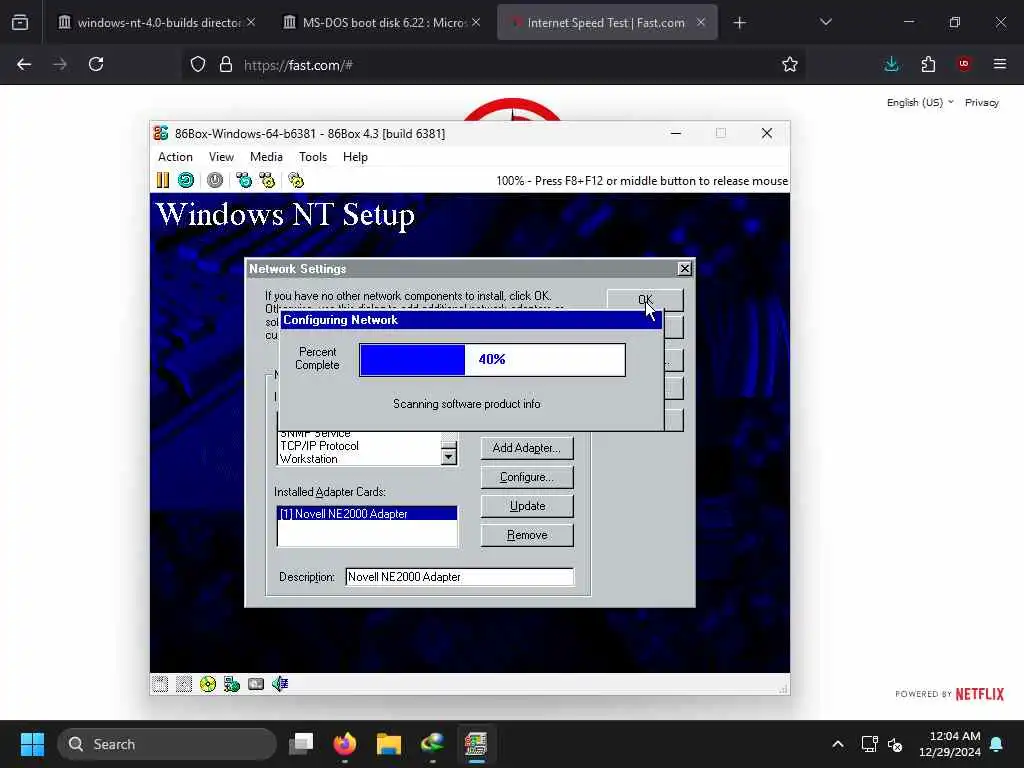Send Ctrl+Alt+Esc via 86Box toolbar
The width and height of the screenshot is (1024, 768).
point(267,180)
